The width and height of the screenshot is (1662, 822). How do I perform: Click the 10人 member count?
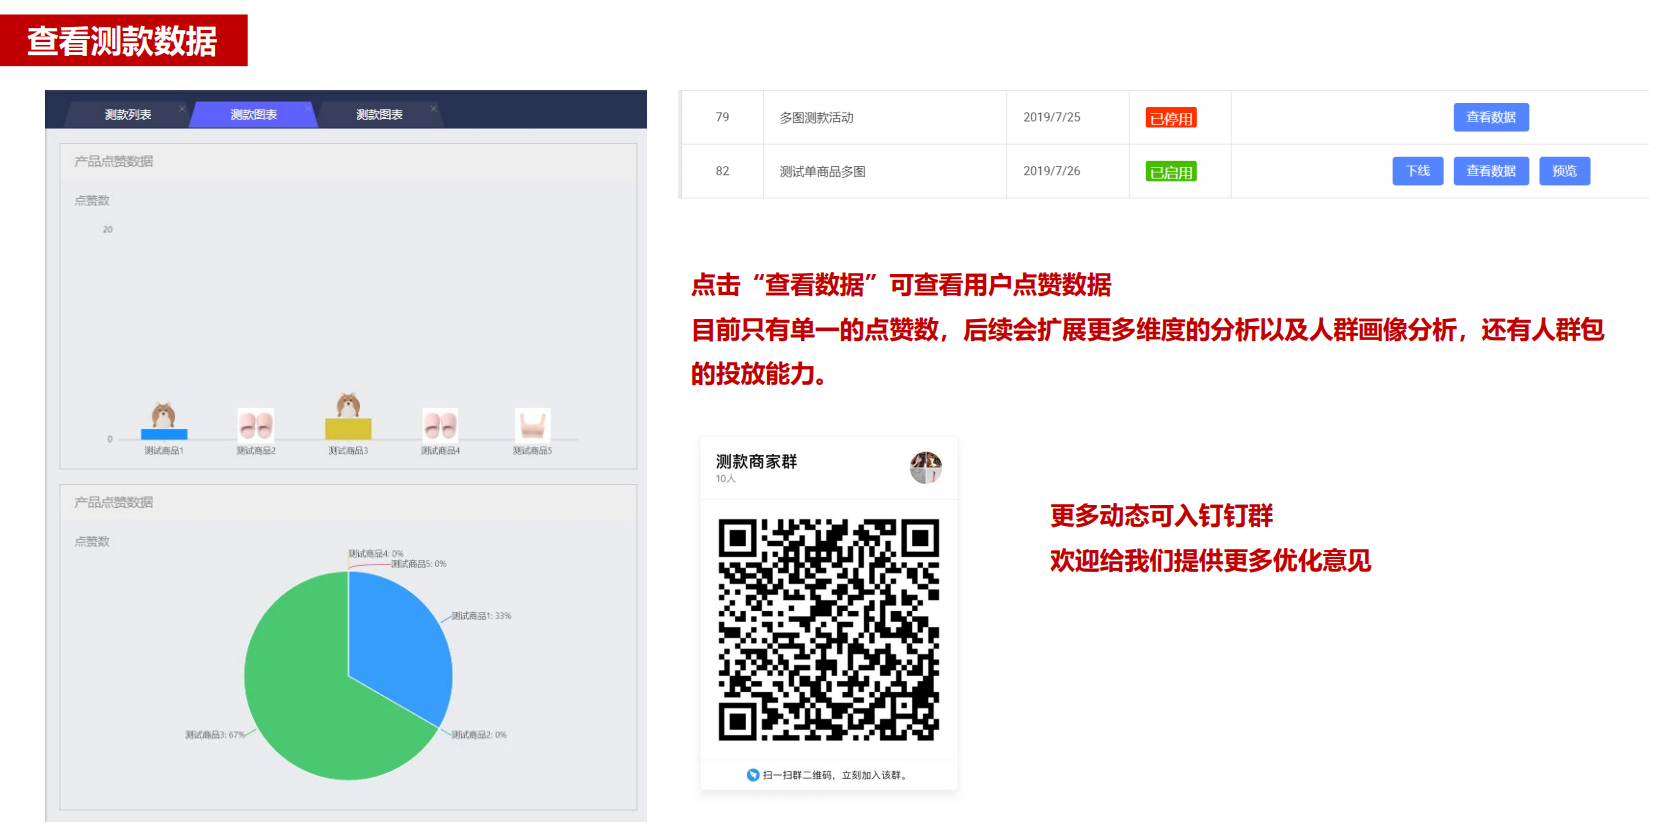coord(725,479)
